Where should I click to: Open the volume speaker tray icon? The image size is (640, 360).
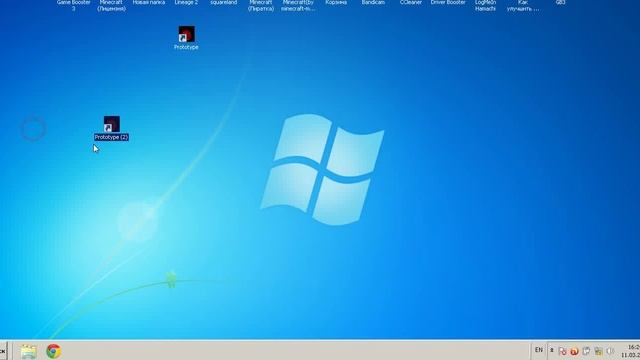coord(611,351)
